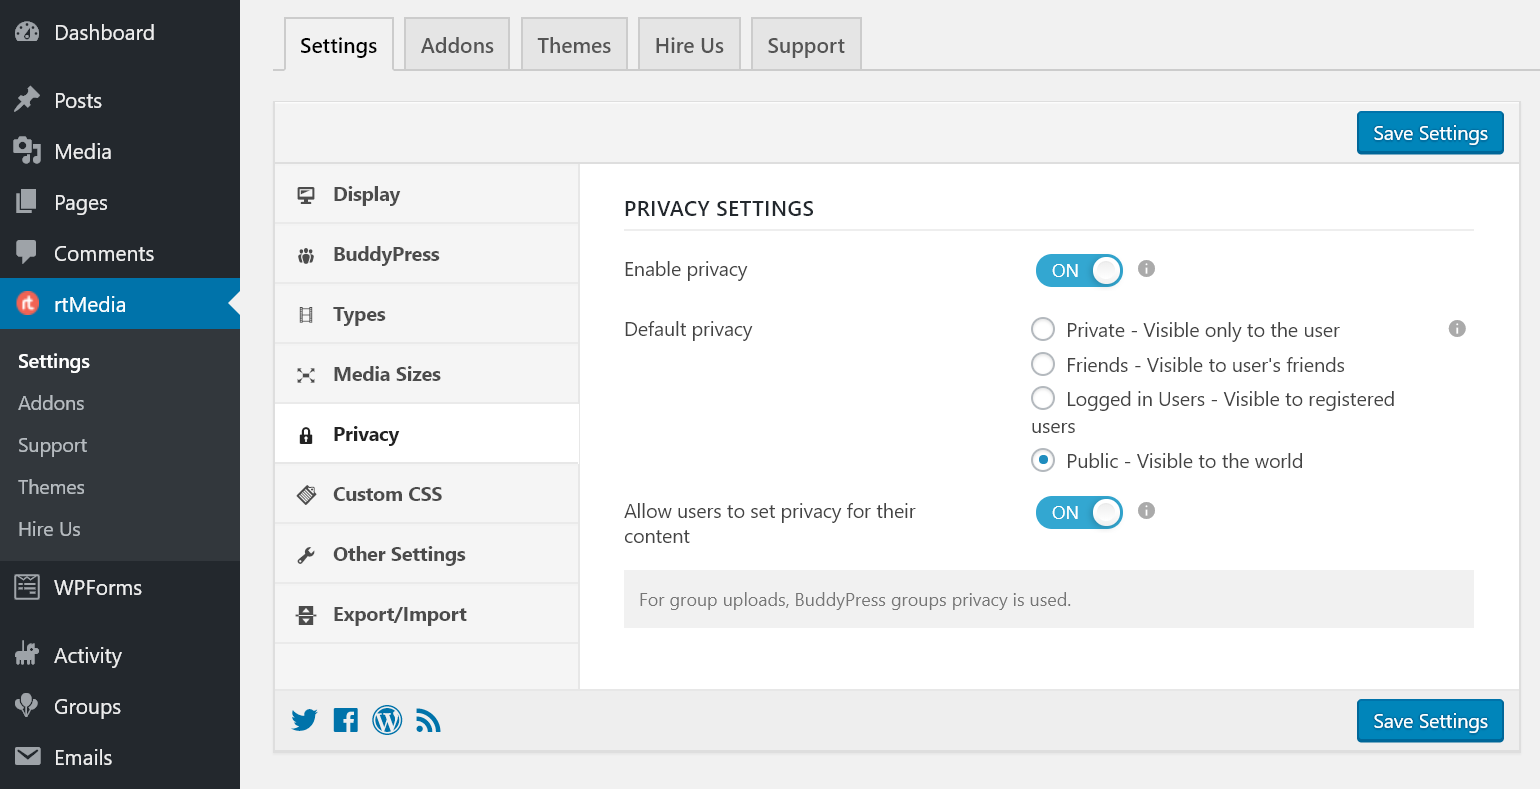Click the wrench icon on Other Settings tab
The height and width of the screenshot is (789, 1540).
[x=306, y=553]
